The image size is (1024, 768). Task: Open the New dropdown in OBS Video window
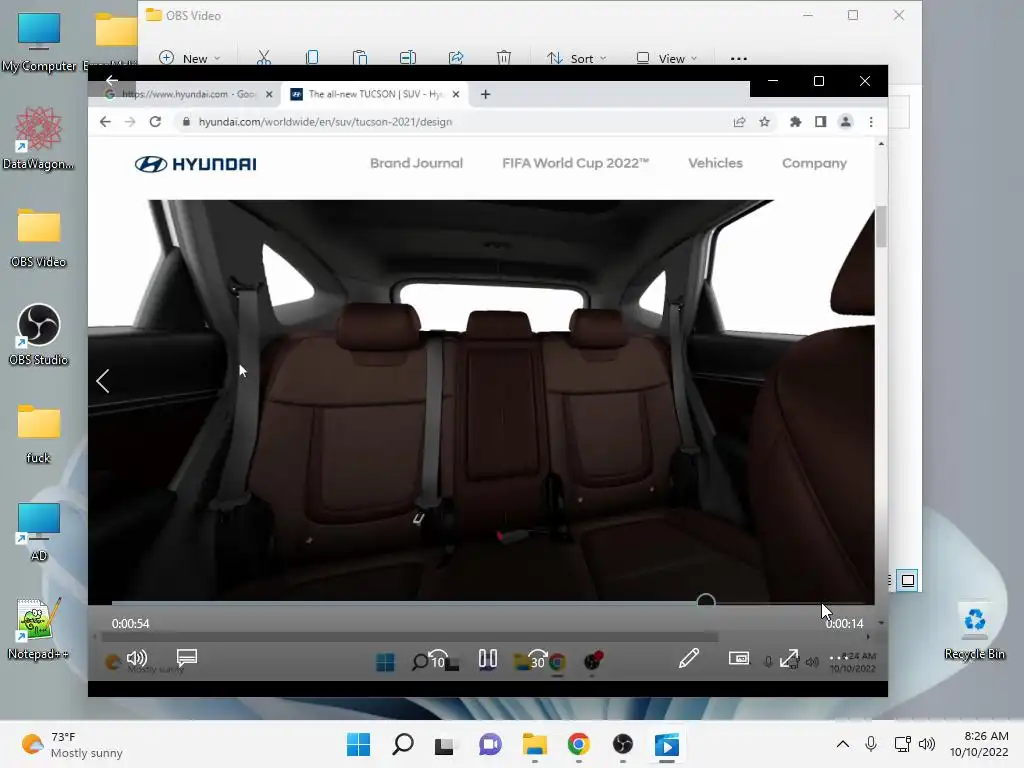189,58
